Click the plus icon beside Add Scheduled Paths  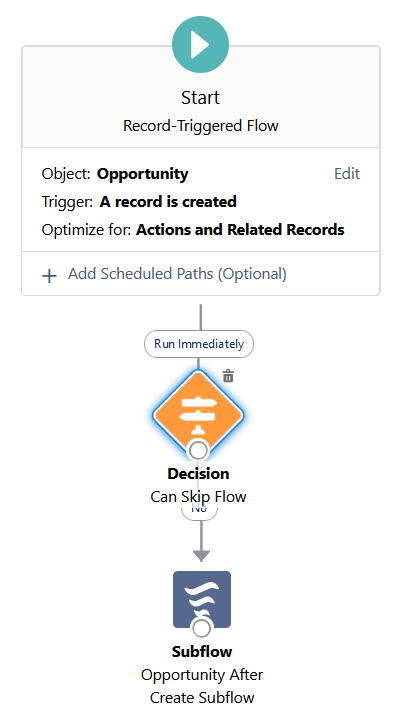(x=49, y=275)
